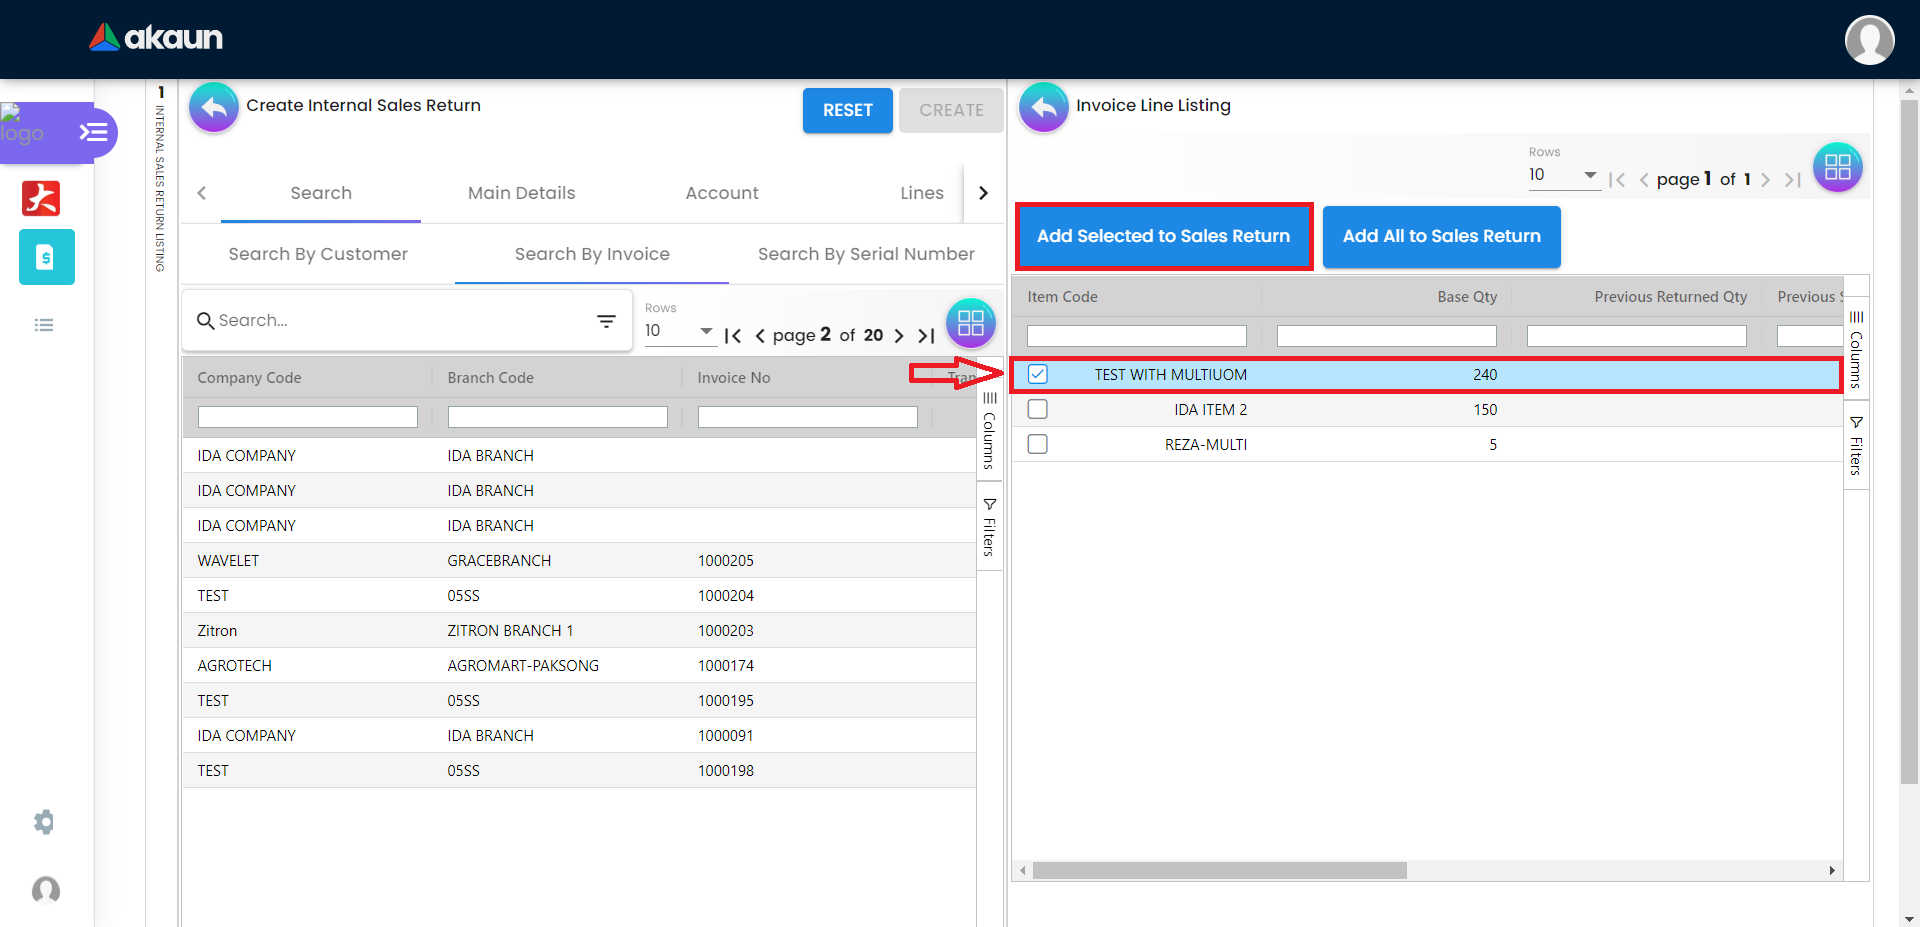Screen dimensions: 1920x927
Task: Click the teal invoice document sidebar icon
Action: 46,257
